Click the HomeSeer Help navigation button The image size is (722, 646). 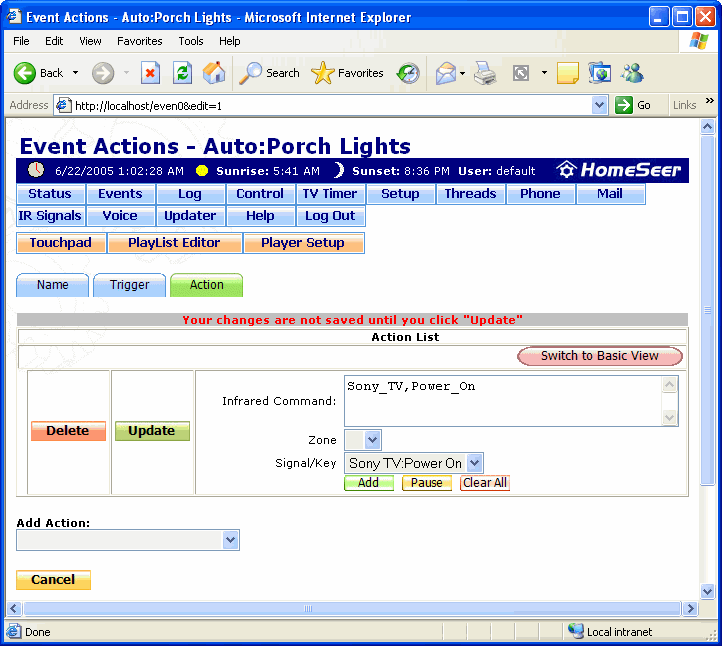(x=260, y=216)
